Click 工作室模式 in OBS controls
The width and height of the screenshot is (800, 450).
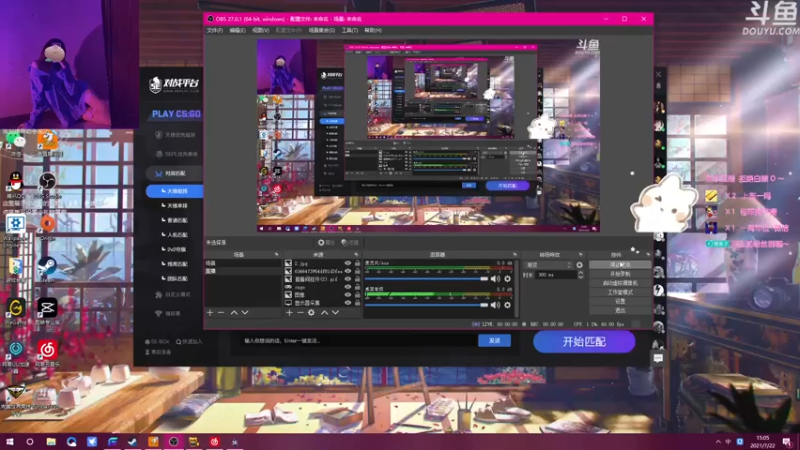(620, 292)
